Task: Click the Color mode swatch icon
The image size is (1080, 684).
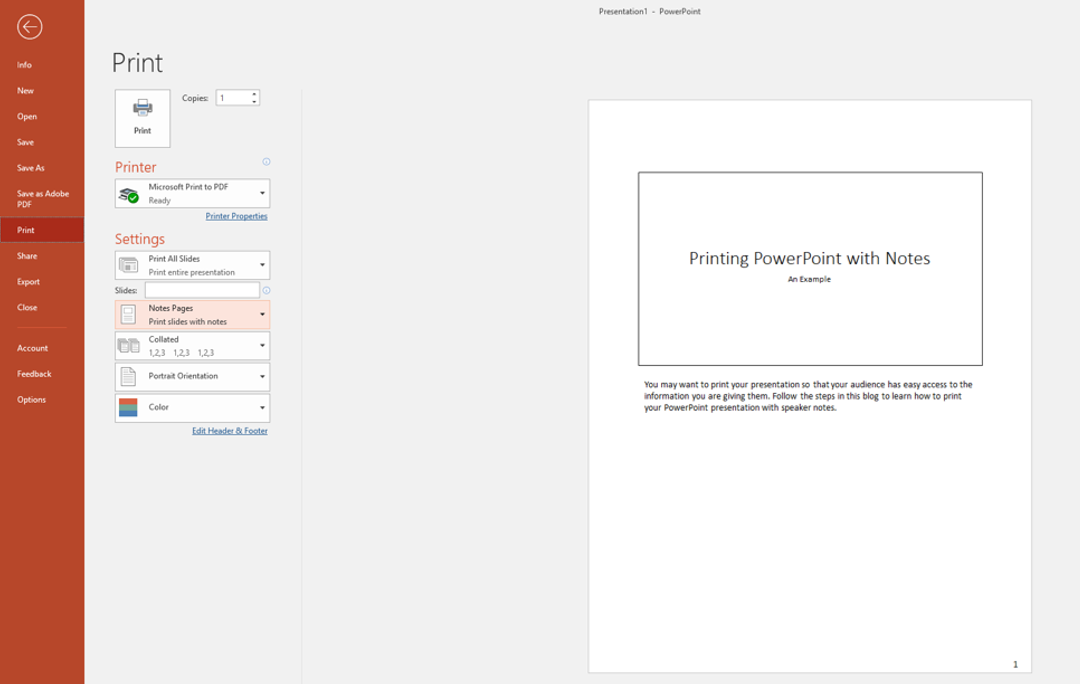Action: [129, 407]
